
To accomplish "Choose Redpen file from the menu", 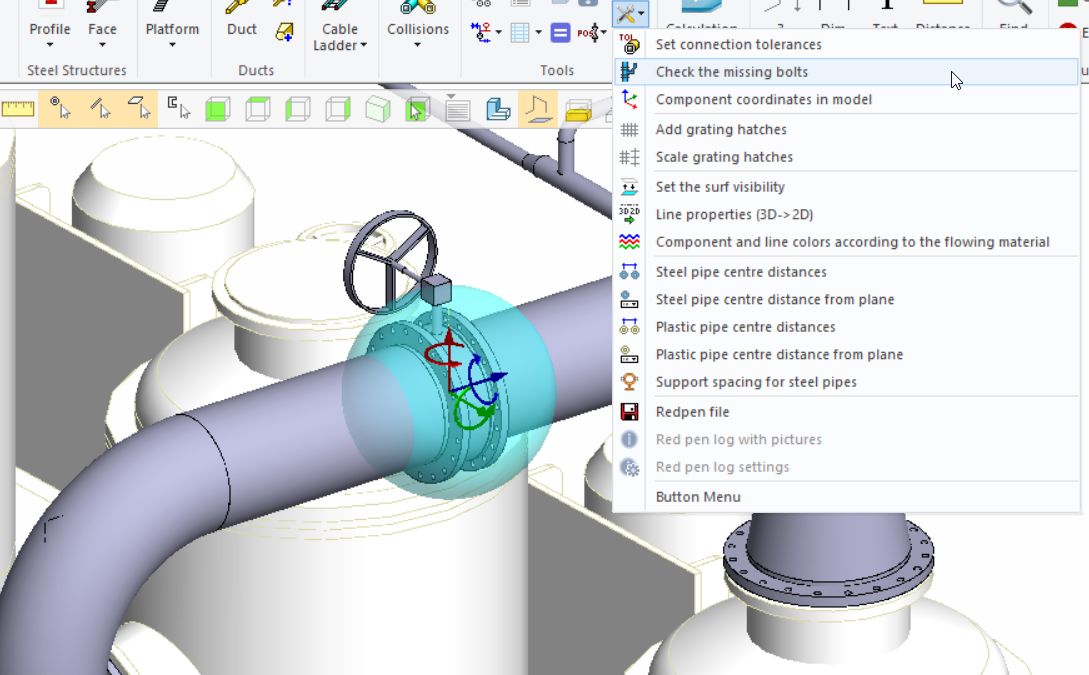I will (692, 412).
